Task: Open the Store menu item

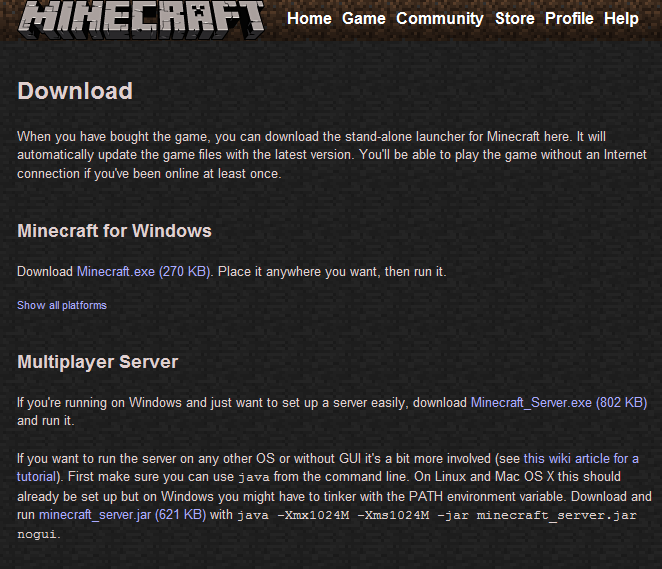Action: tap(515, 19)
